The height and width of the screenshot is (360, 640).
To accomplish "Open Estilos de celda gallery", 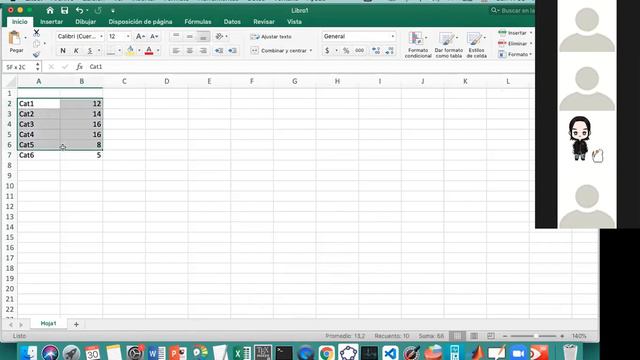I will (x=476, y=44).
